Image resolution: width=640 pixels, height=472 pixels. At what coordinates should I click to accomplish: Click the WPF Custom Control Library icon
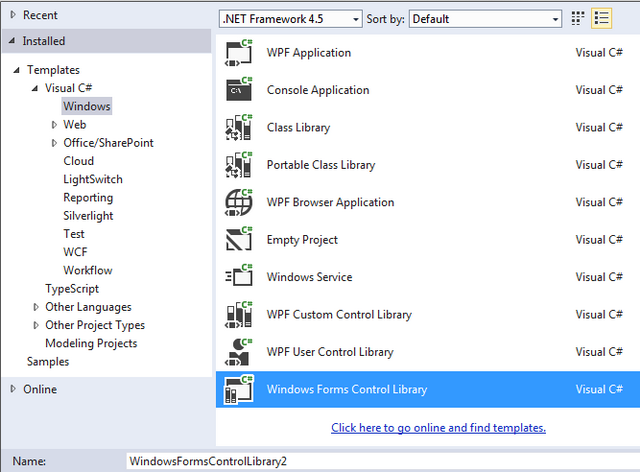239,315
